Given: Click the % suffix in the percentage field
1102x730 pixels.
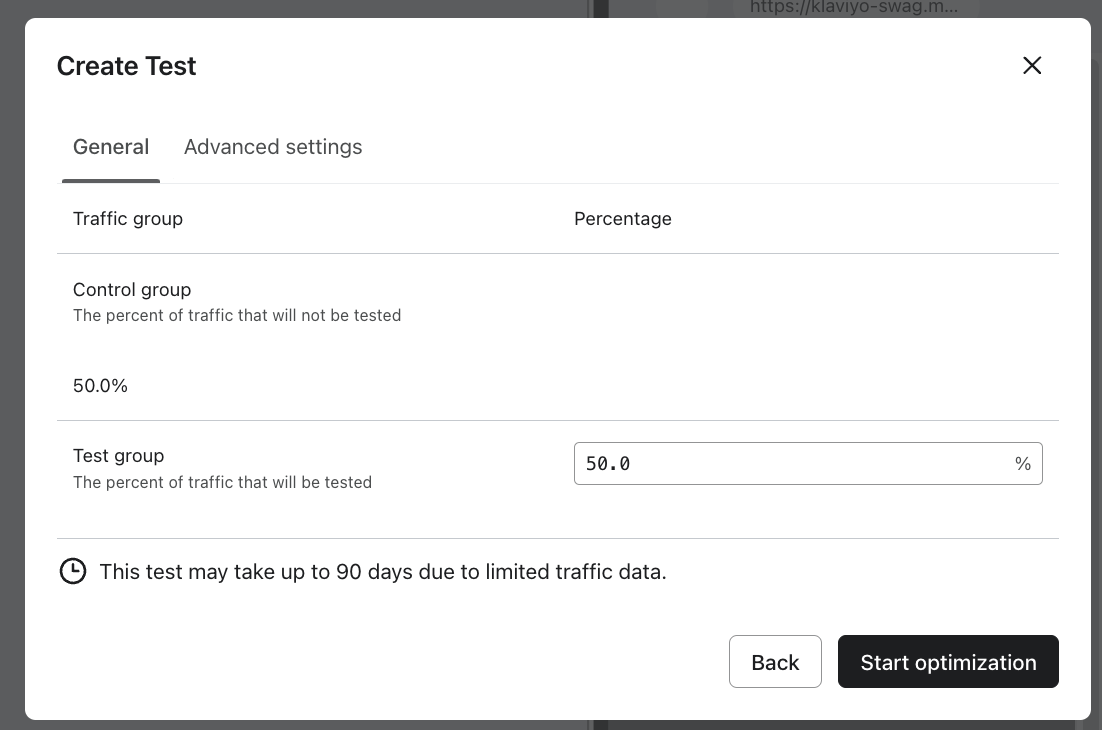Looking at the screenshot, I should coord(1022,464).
